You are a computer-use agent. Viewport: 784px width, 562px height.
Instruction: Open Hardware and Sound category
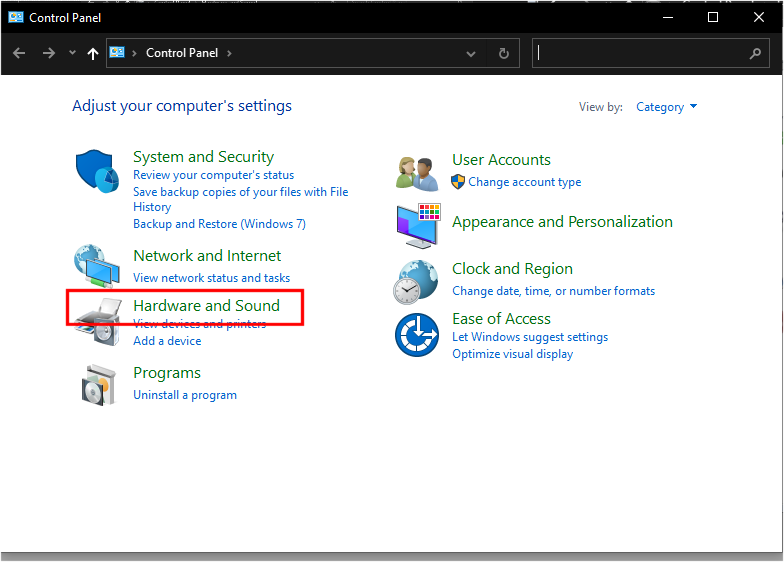(206, 306)
